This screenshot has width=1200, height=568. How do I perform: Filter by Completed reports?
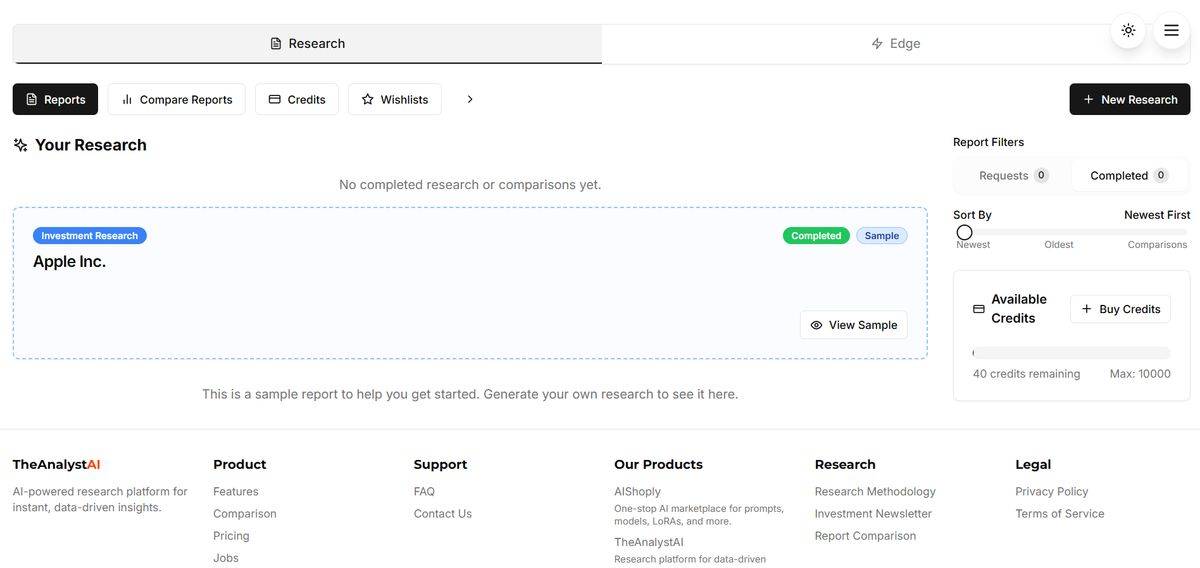[x=1128, y=175]
